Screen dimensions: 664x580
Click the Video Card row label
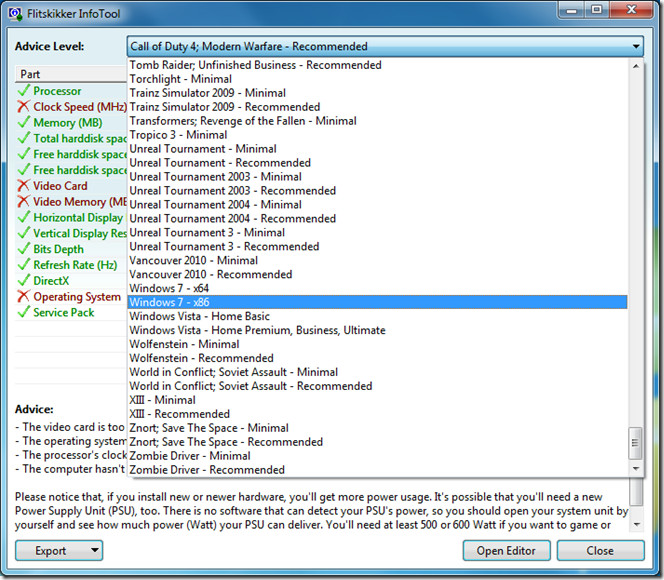point(60,186)
